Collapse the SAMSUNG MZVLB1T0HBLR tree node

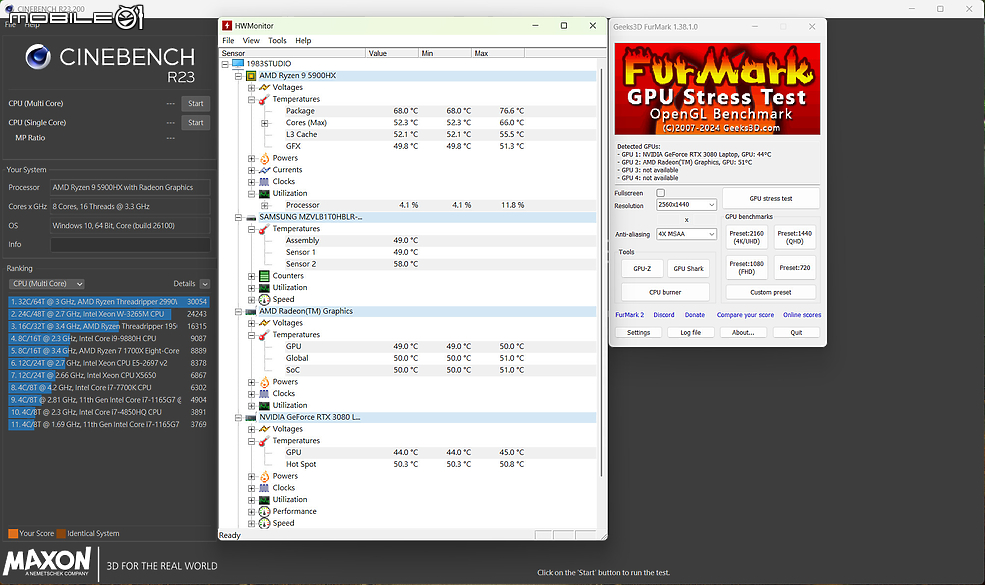pyautogui.click(x=238, y=217)
